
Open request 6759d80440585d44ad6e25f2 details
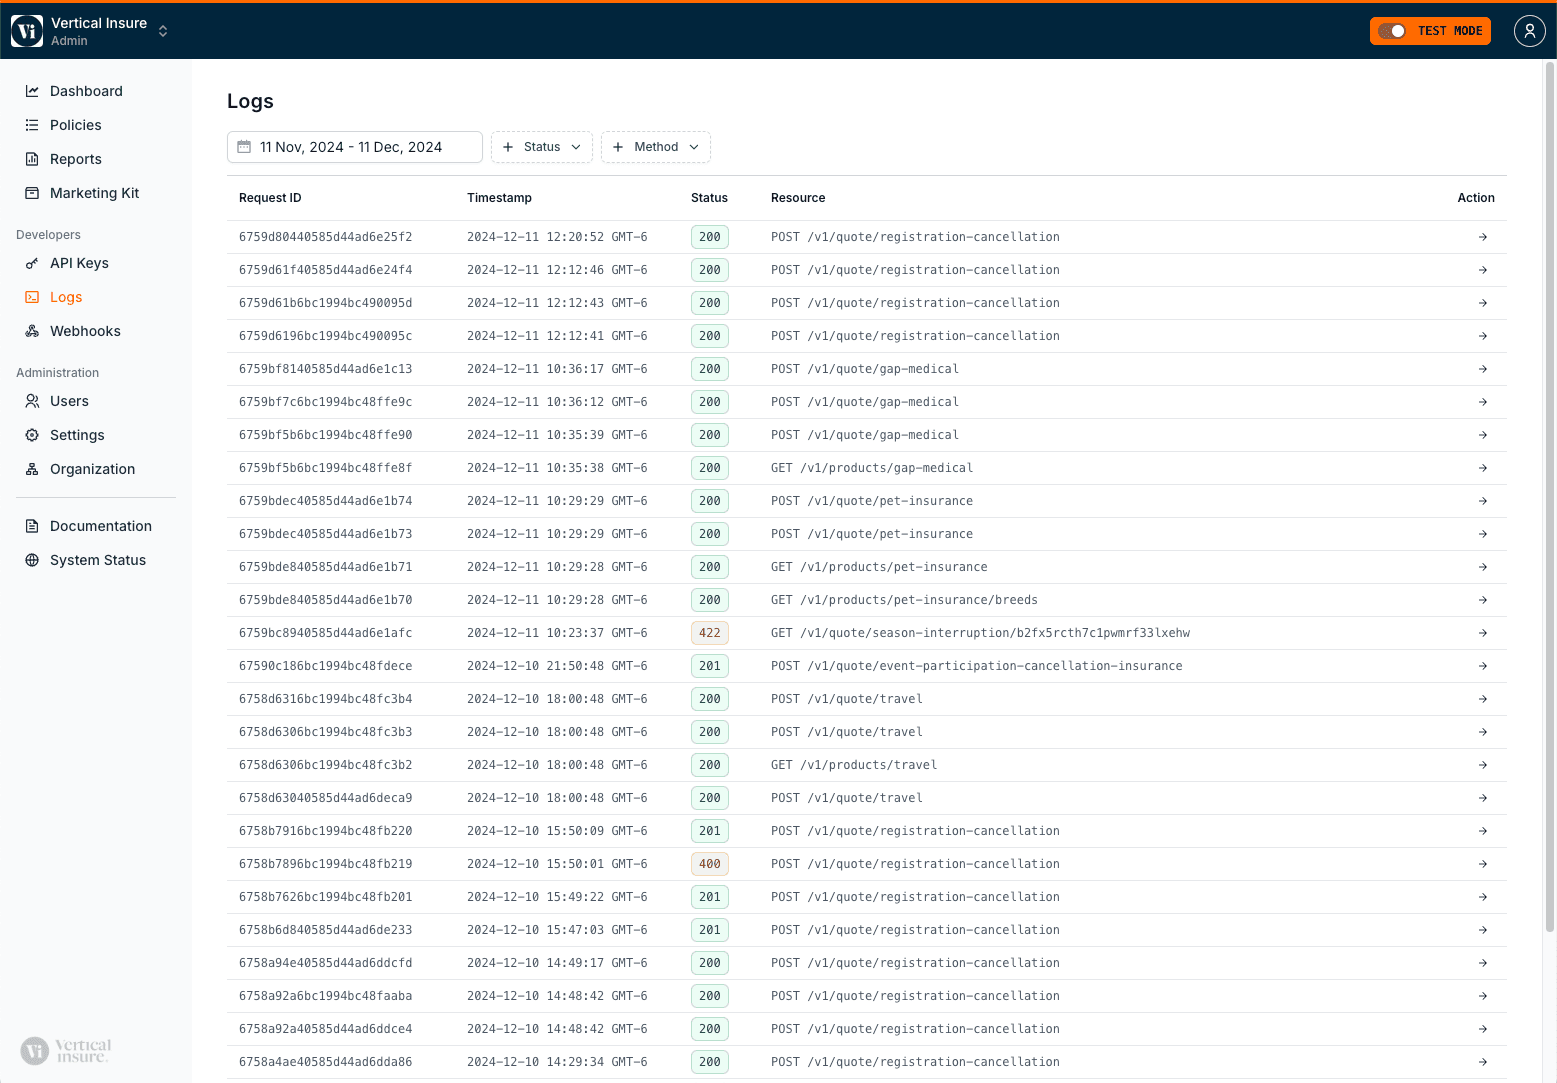point(1483,237)
